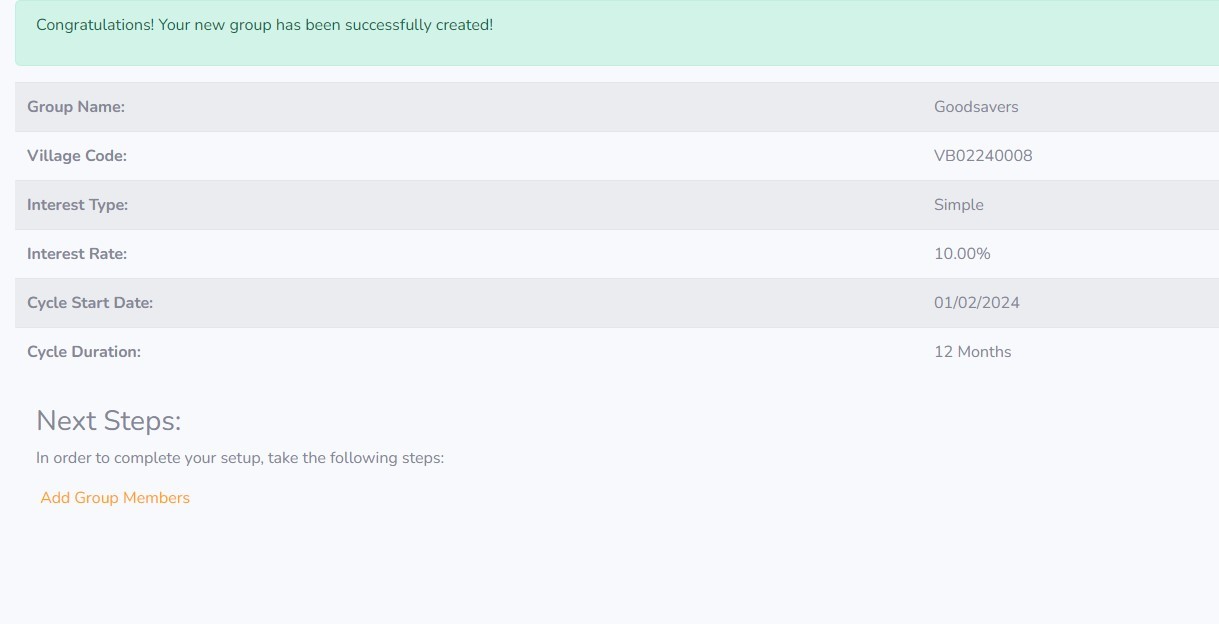The image size is (1219, 624).
Task: Click the Add Group Members link
Action: pos(115,498)
